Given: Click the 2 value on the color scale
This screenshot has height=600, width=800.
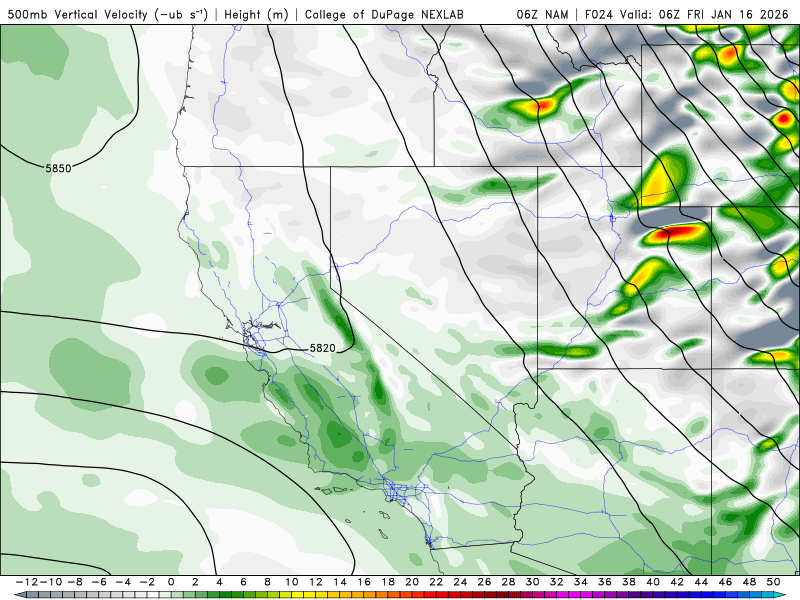Looking at the screenshot, I should coord(195,582).
